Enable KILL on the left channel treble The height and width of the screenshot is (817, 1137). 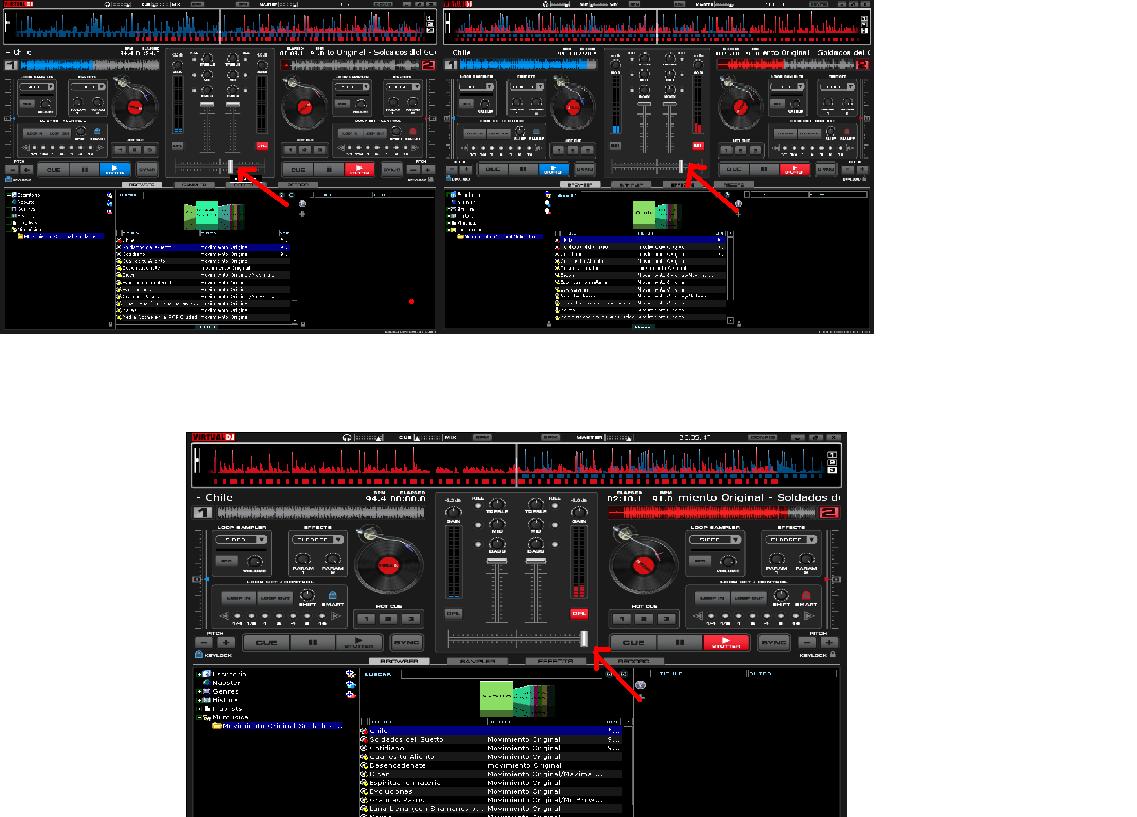(x=477, y=505)
